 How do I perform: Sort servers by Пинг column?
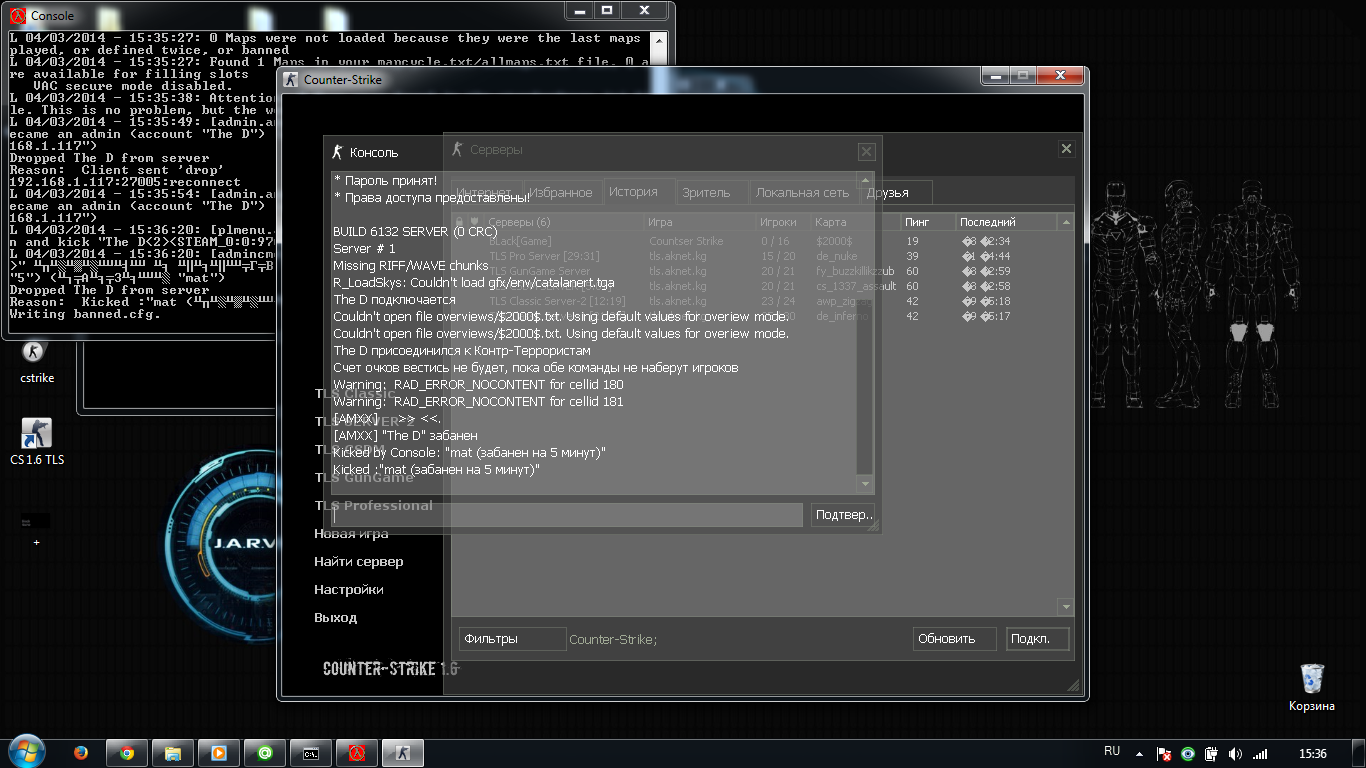click(927, 222)
